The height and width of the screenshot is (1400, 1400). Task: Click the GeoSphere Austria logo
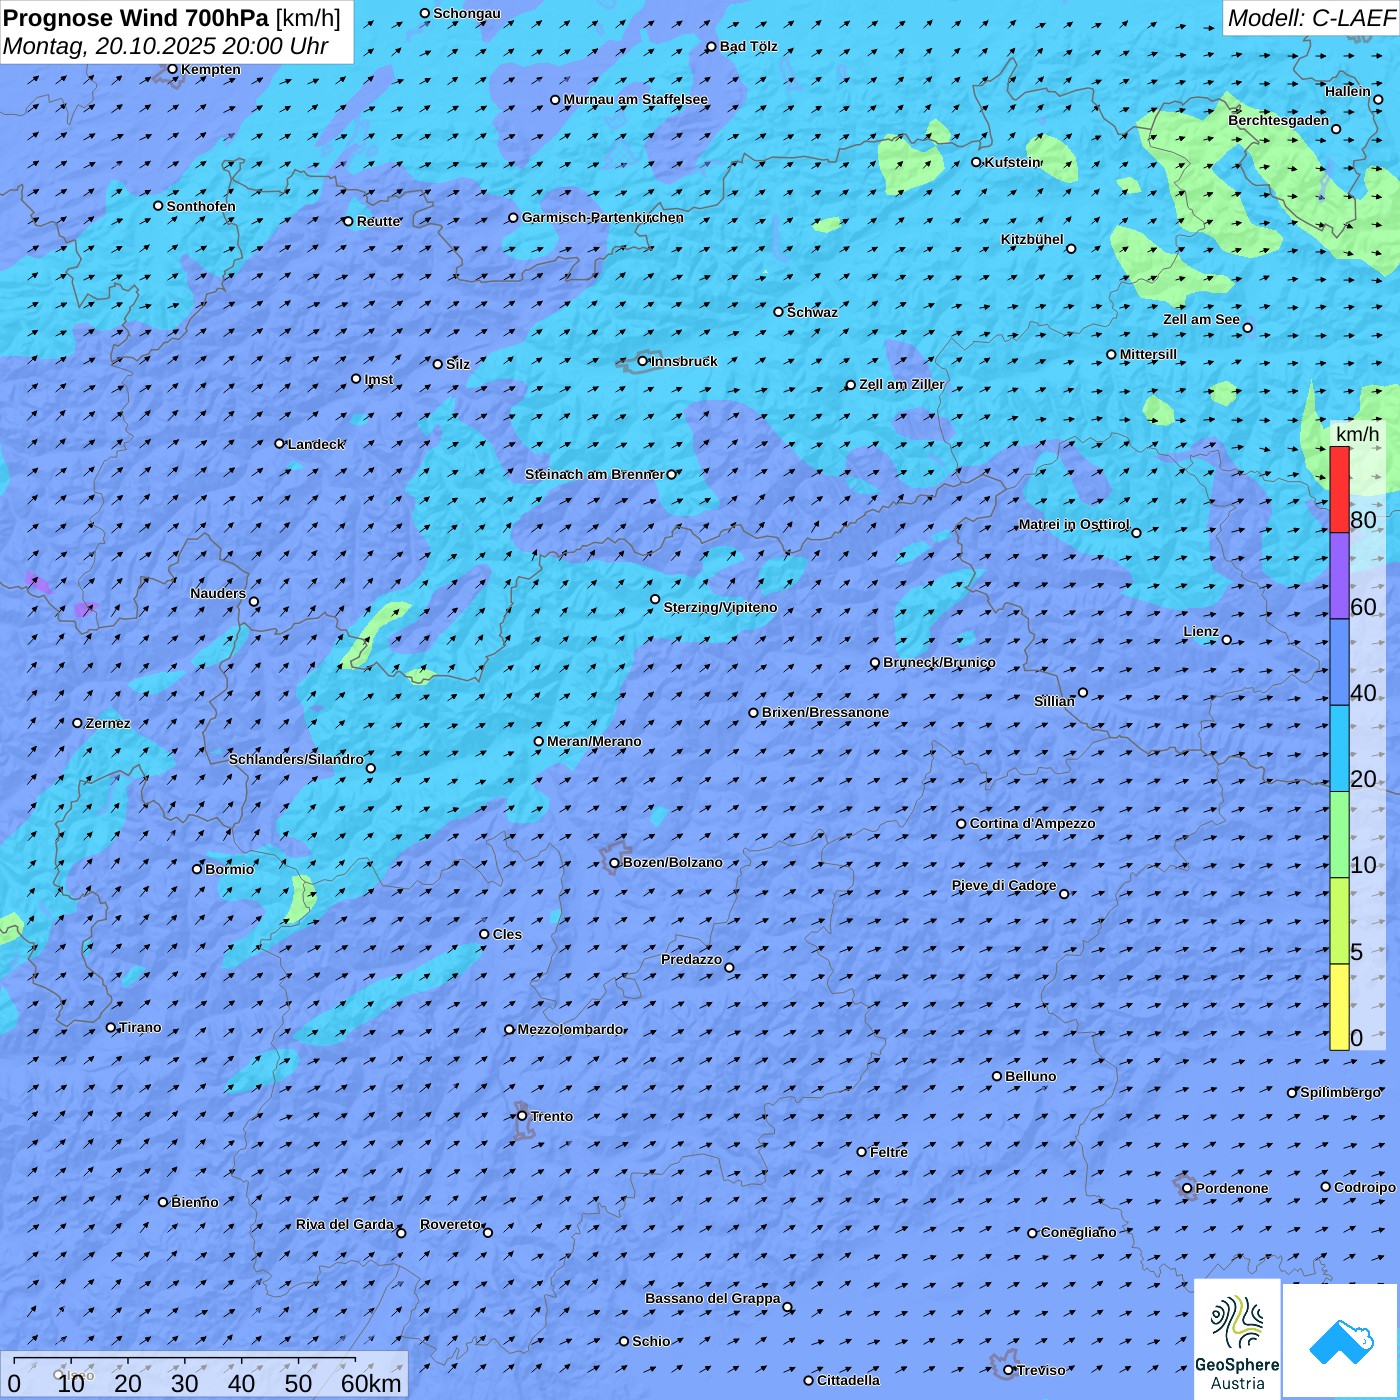point(1237,1339)
